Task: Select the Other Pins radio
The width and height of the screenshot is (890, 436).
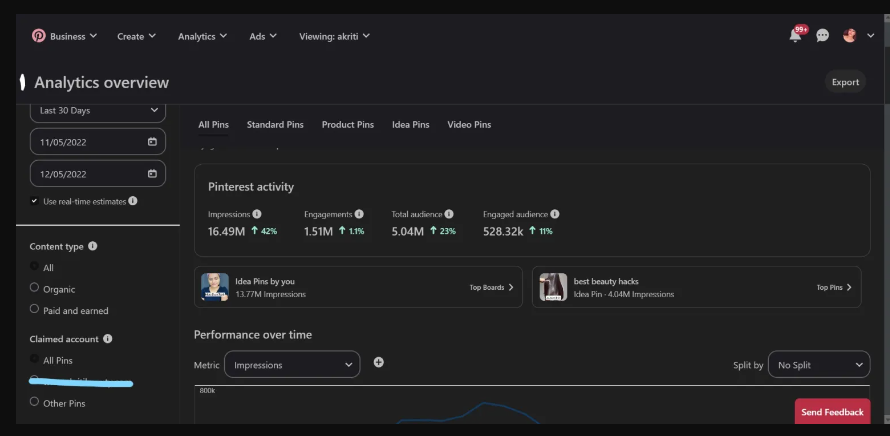Action: (x=35, y=402)
